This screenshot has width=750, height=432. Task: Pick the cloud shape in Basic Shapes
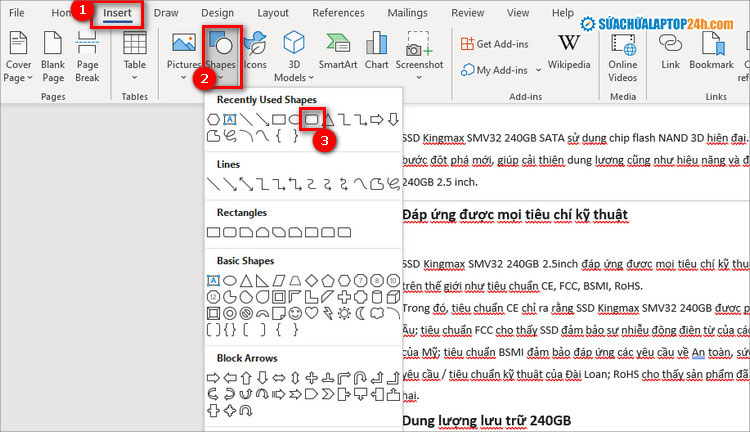375,314
